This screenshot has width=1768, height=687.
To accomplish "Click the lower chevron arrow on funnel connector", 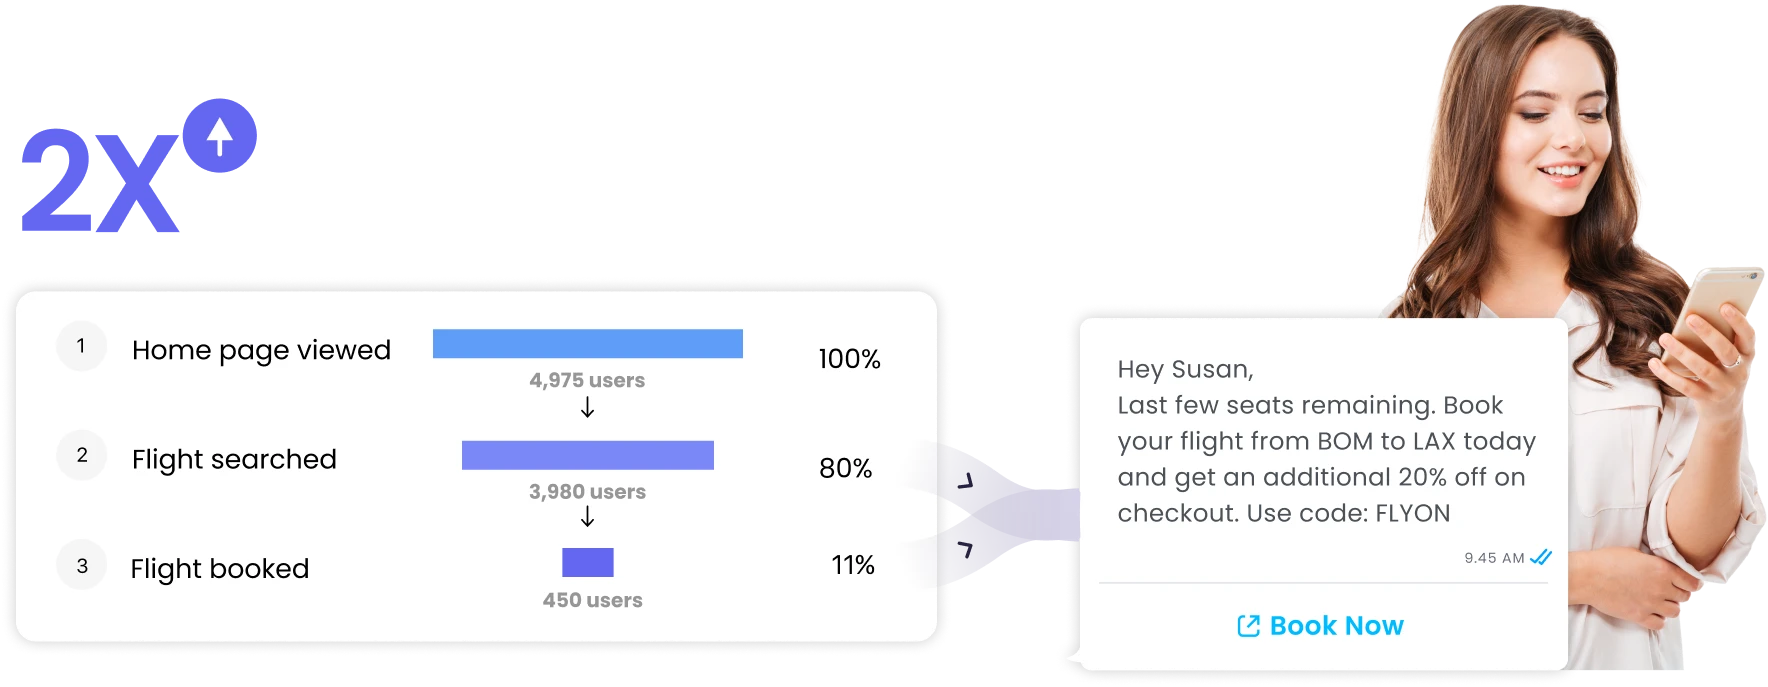I will coord(965,549).
